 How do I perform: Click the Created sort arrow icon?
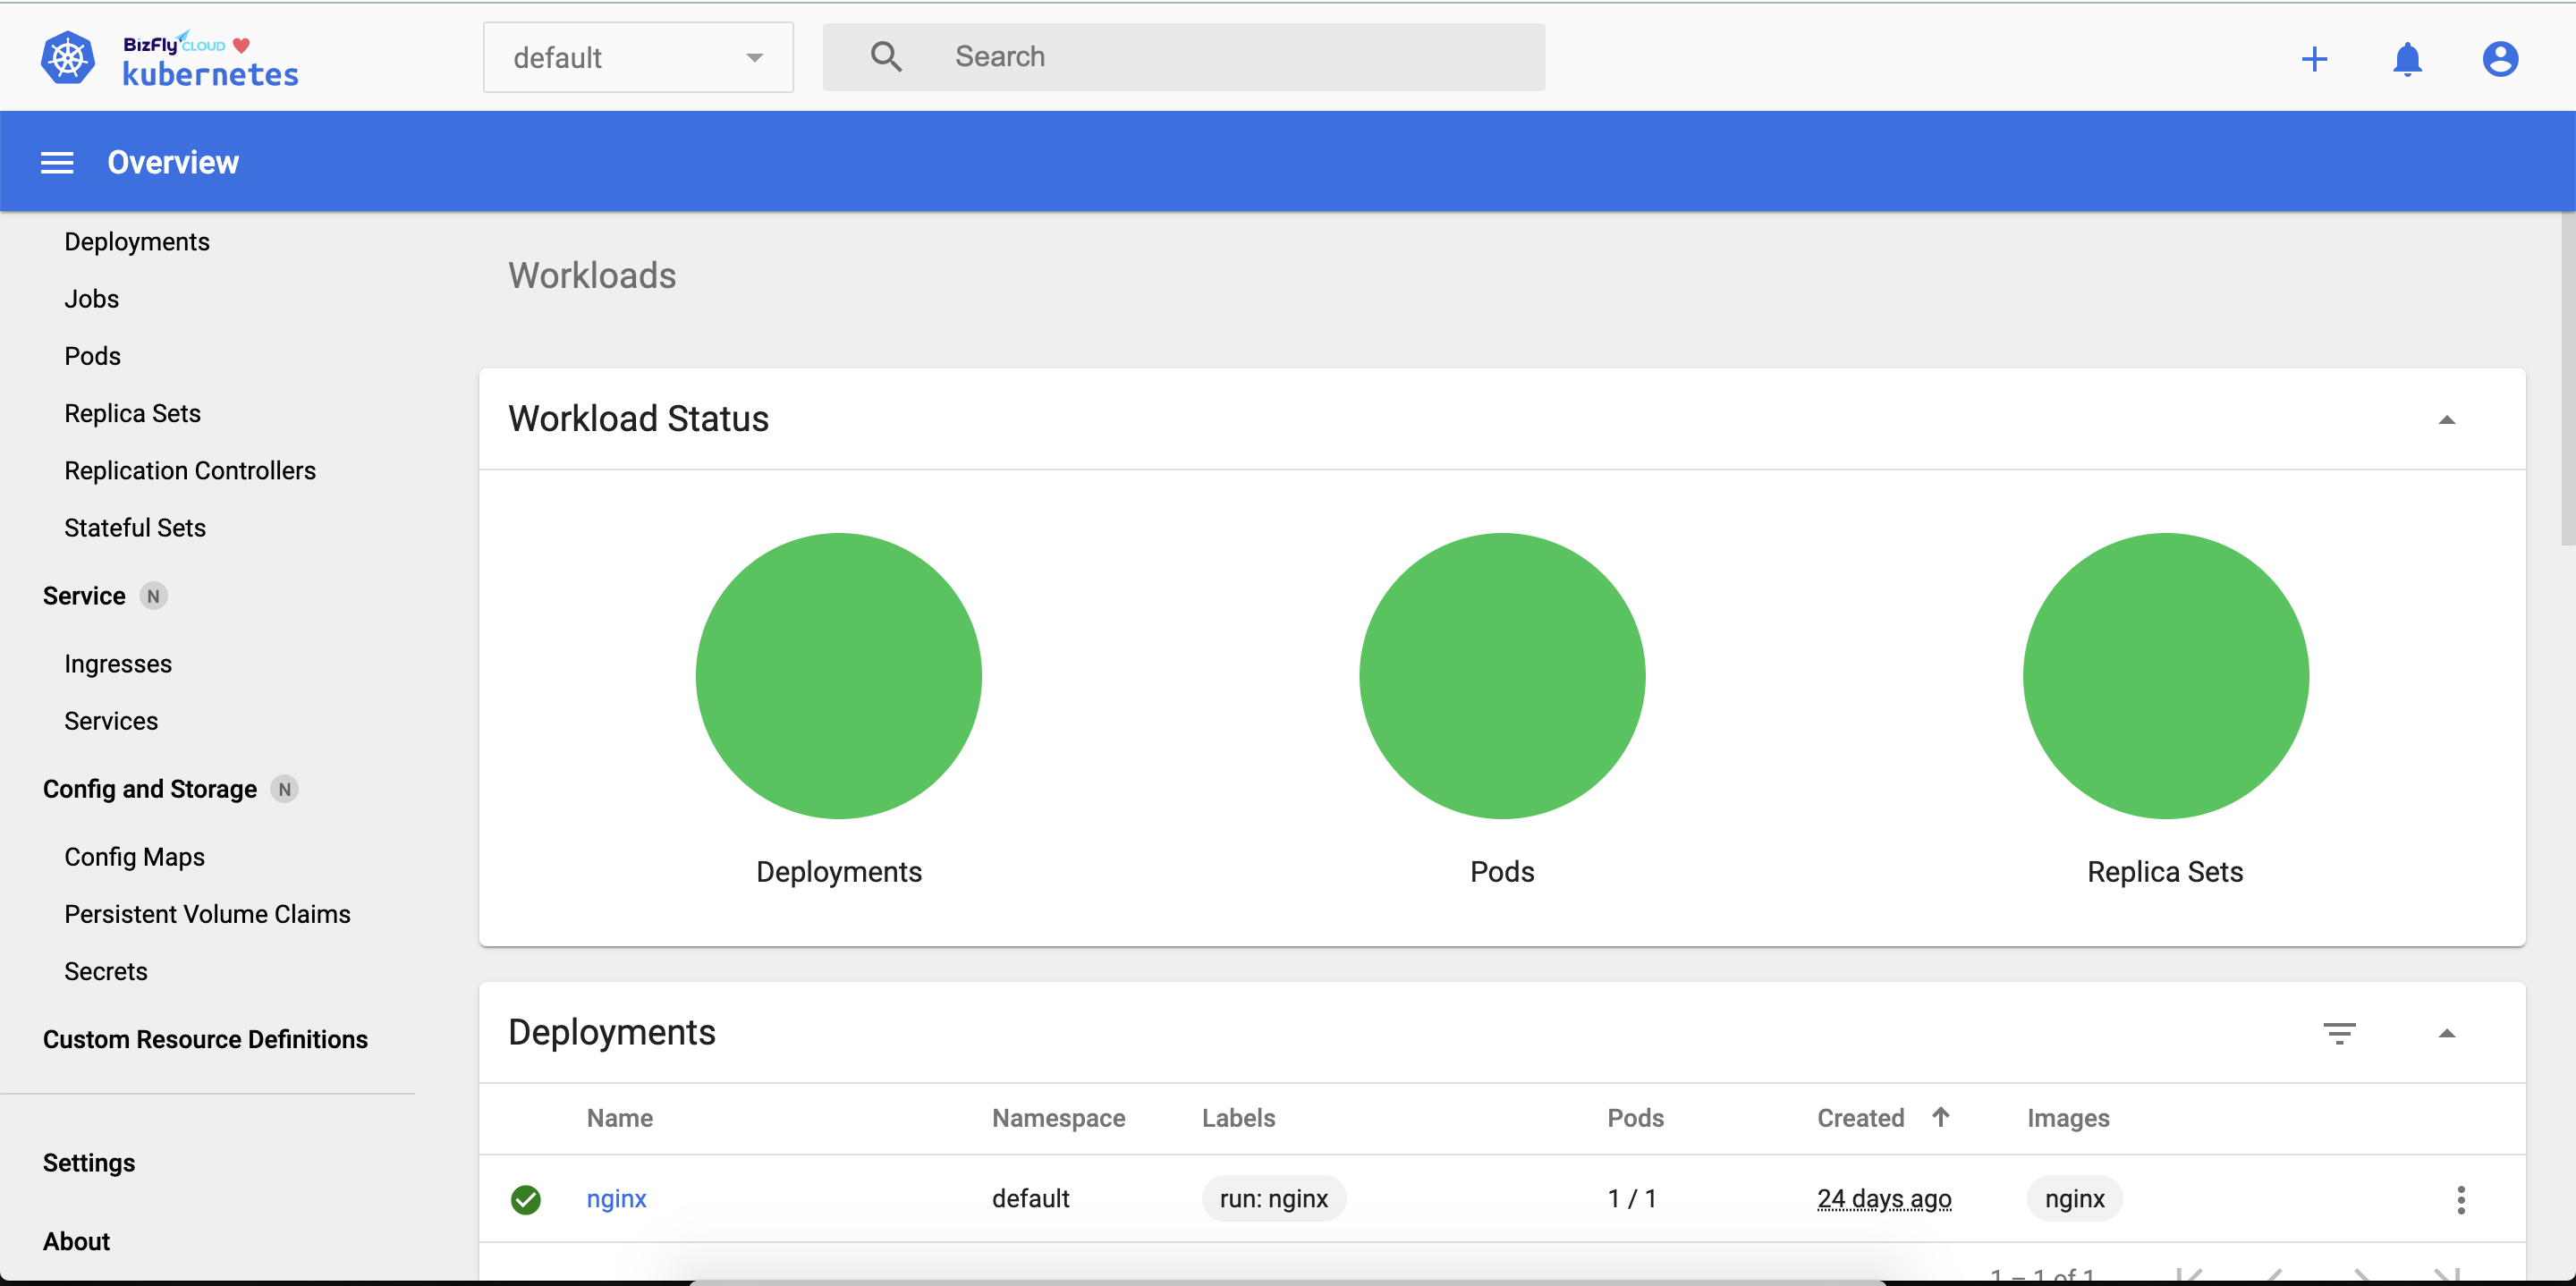[1940, 1117]
